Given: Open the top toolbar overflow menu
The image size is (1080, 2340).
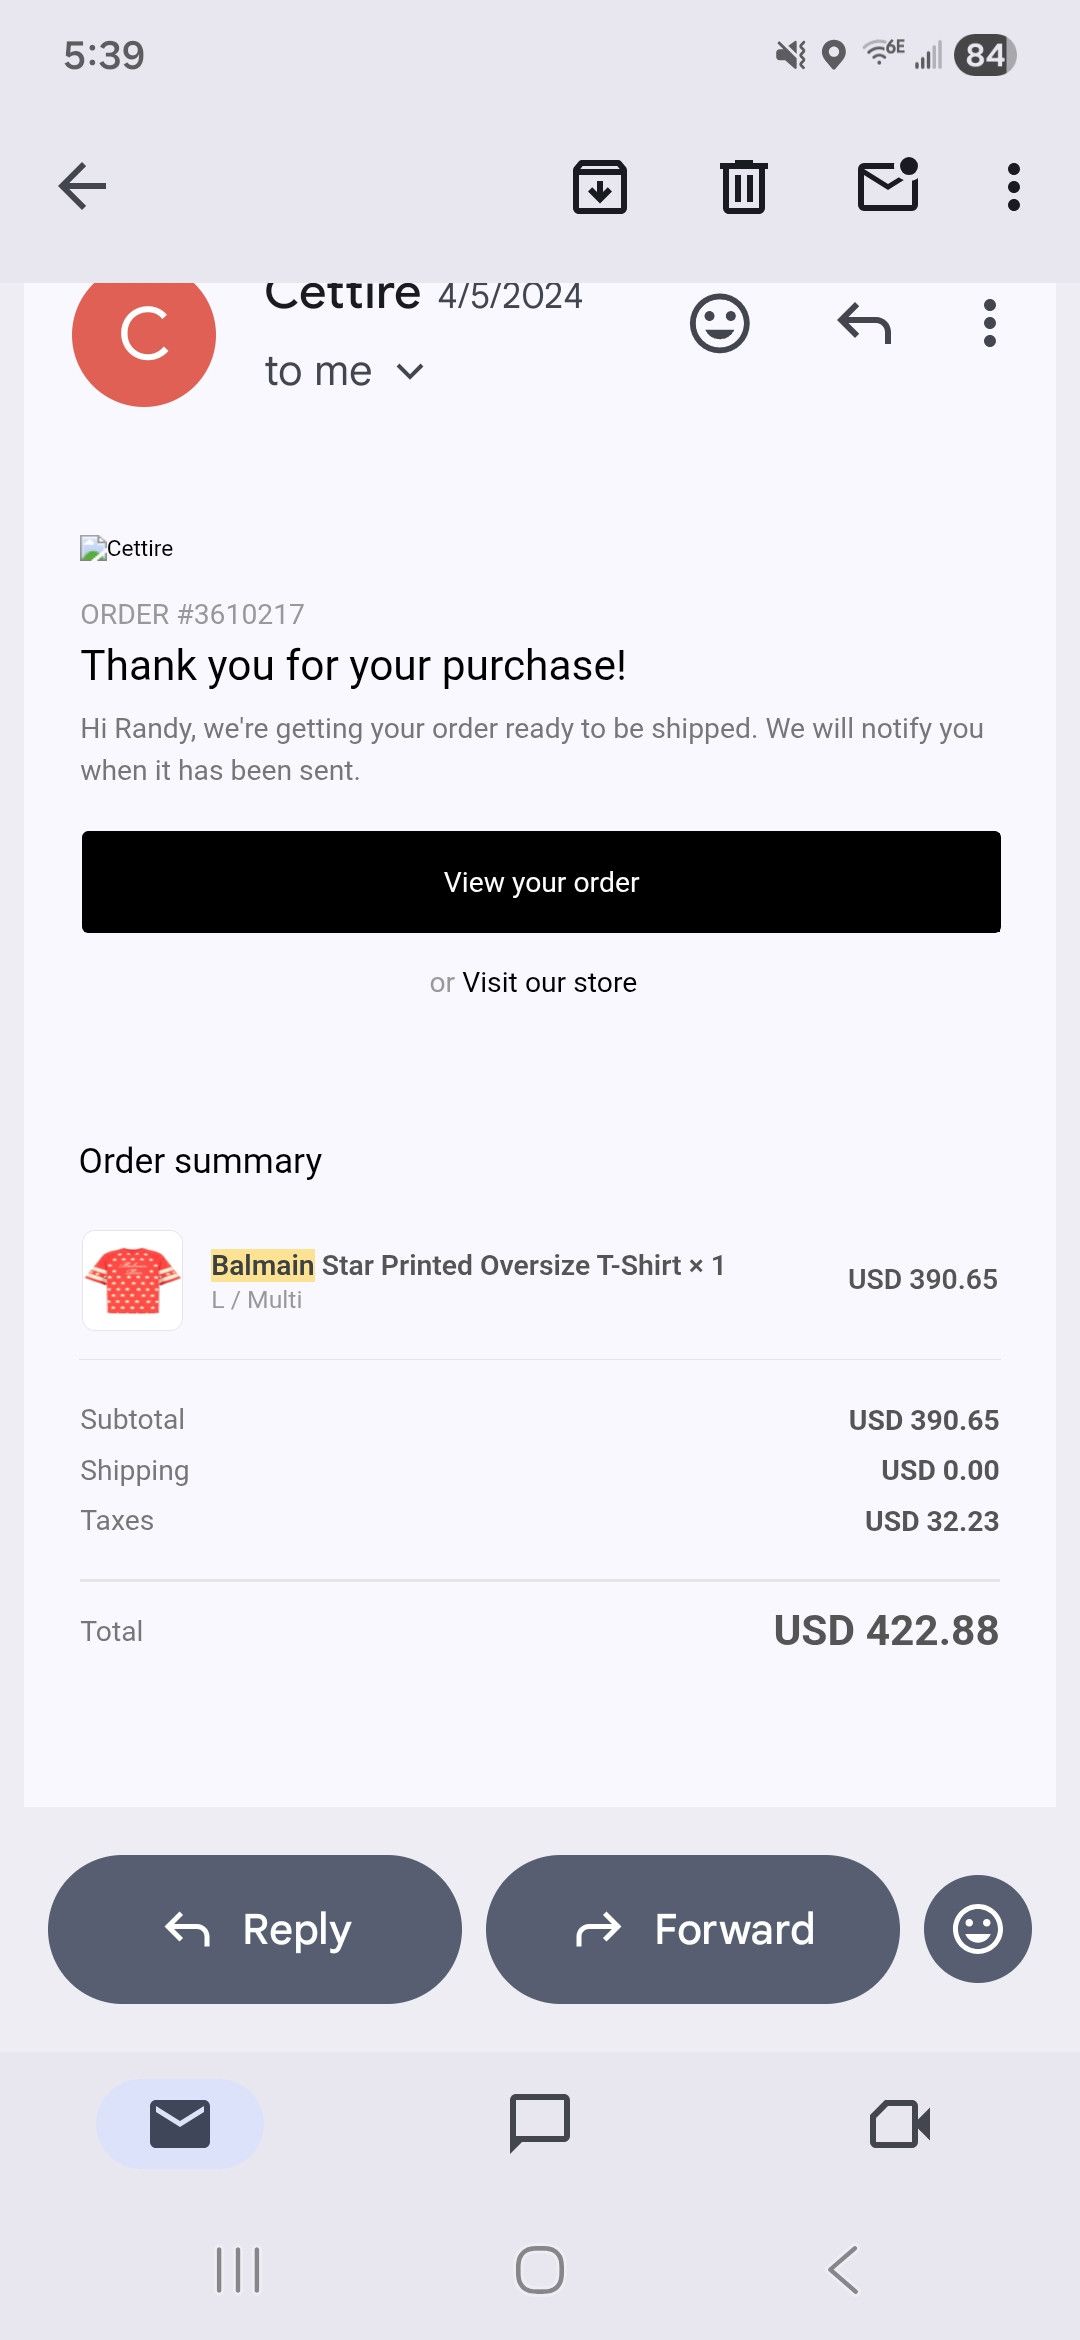Looking at the screenshot, I should (x=1014, y=187).
